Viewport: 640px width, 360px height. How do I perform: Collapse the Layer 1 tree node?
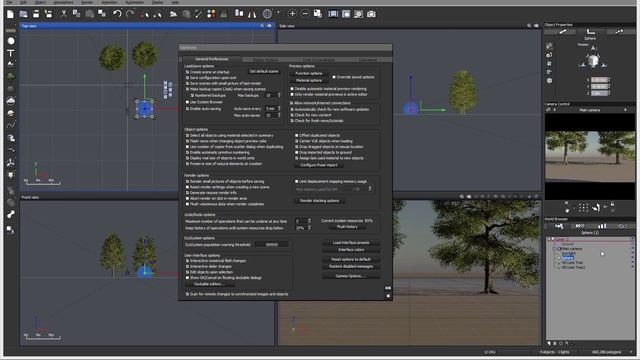549,239
